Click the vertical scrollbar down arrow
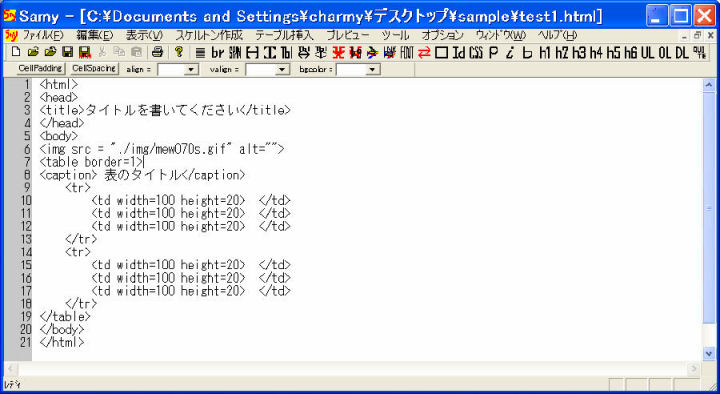 pos(709,353)
